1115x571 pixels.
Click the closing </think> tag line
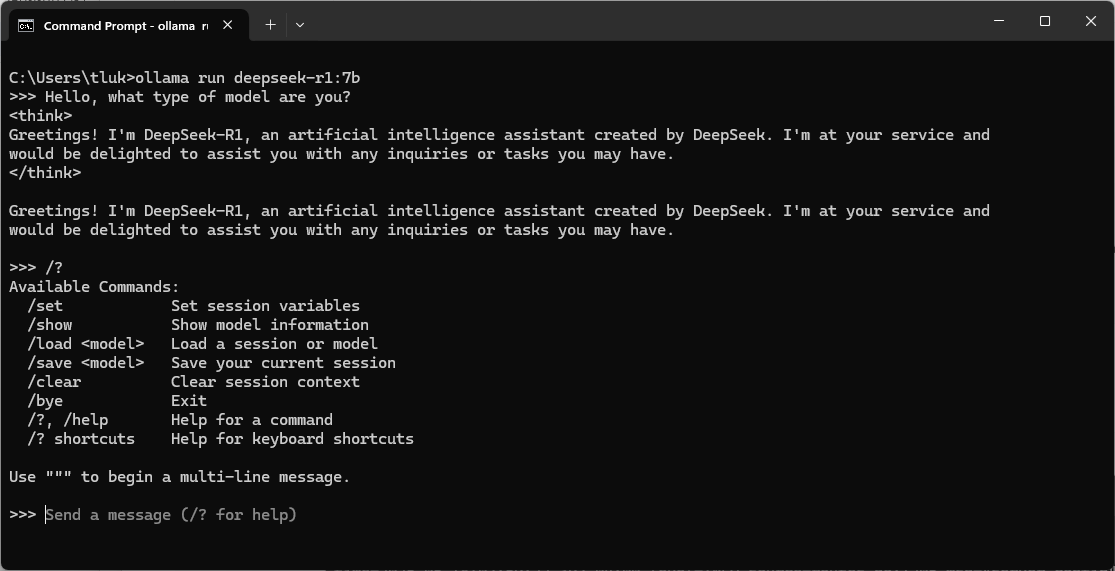pos(45,173)
